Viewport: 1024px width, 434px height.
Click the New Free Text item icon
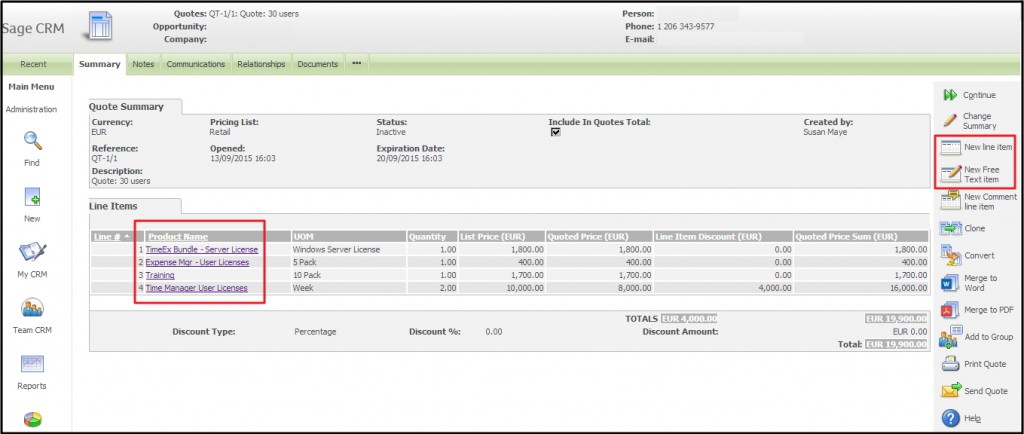coord(950,174)
